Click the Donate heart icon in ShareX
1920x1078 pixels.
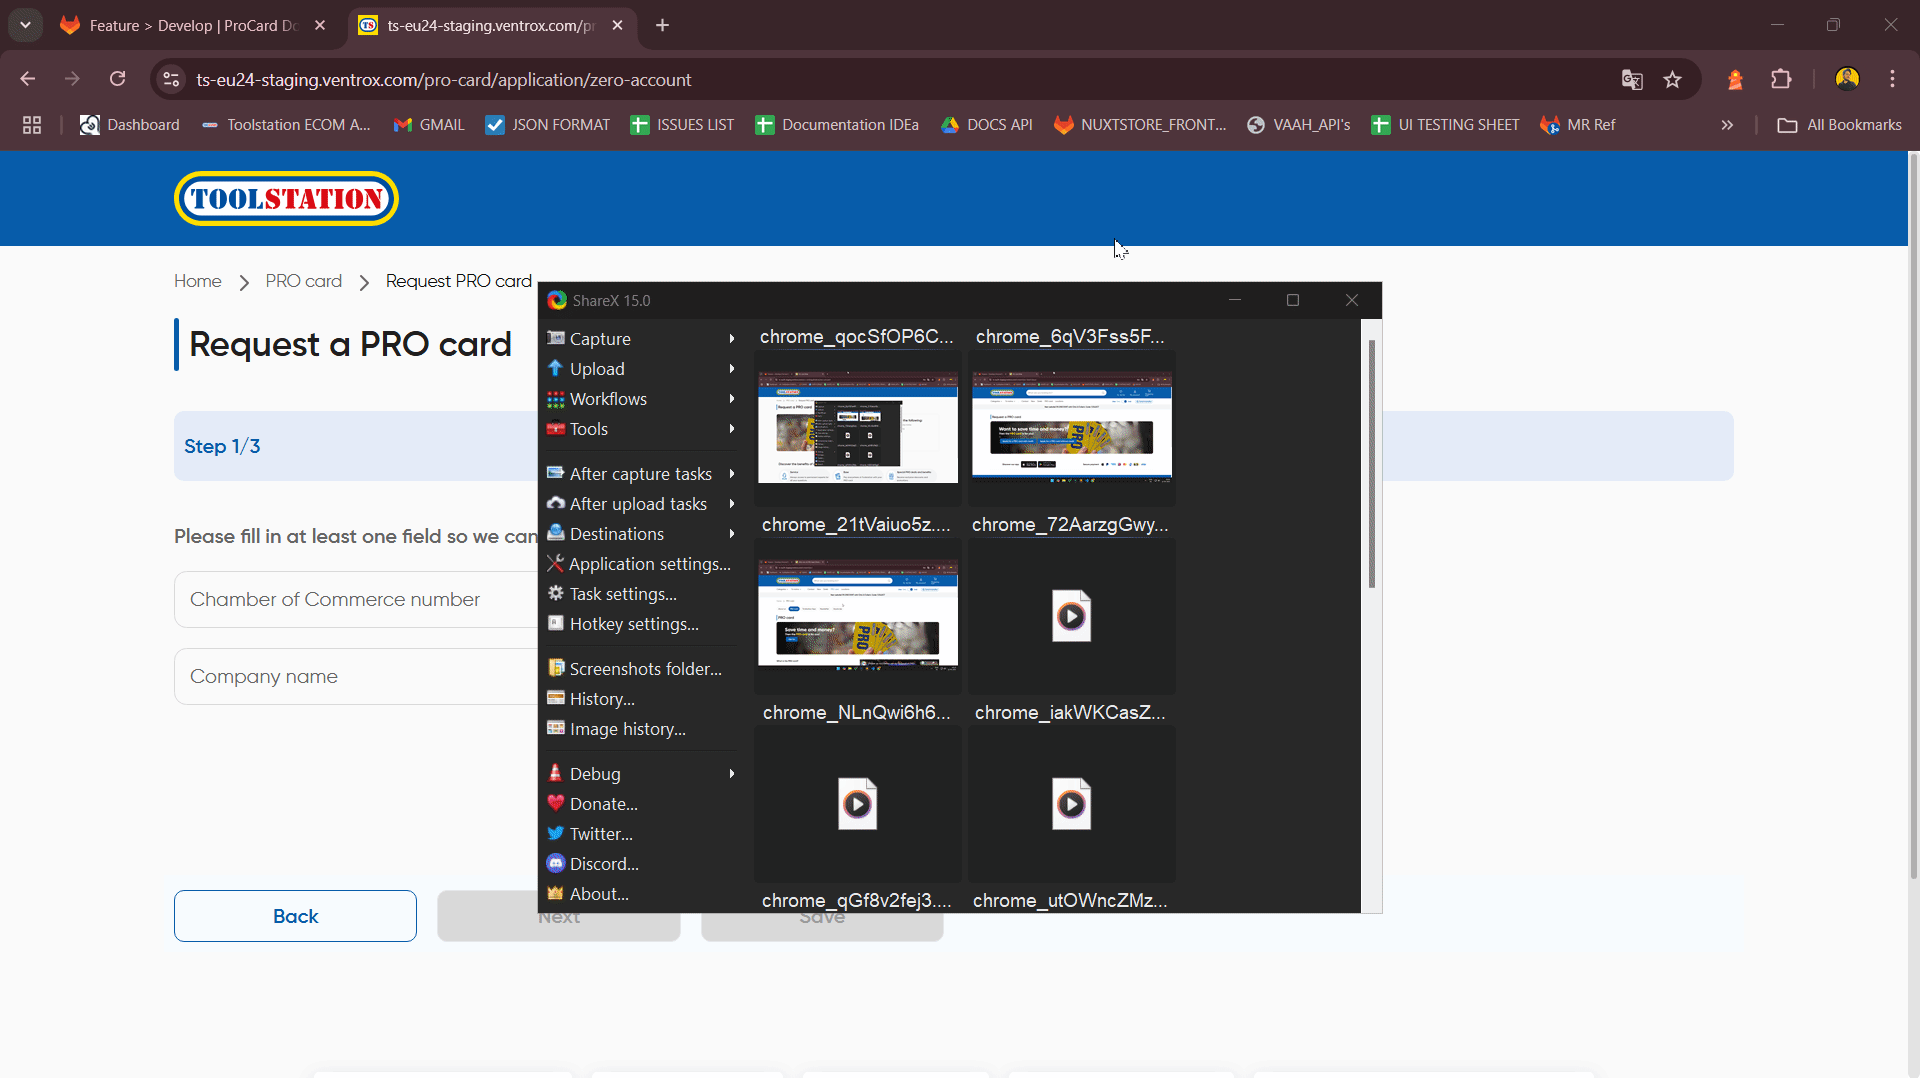tap(556, 803)
